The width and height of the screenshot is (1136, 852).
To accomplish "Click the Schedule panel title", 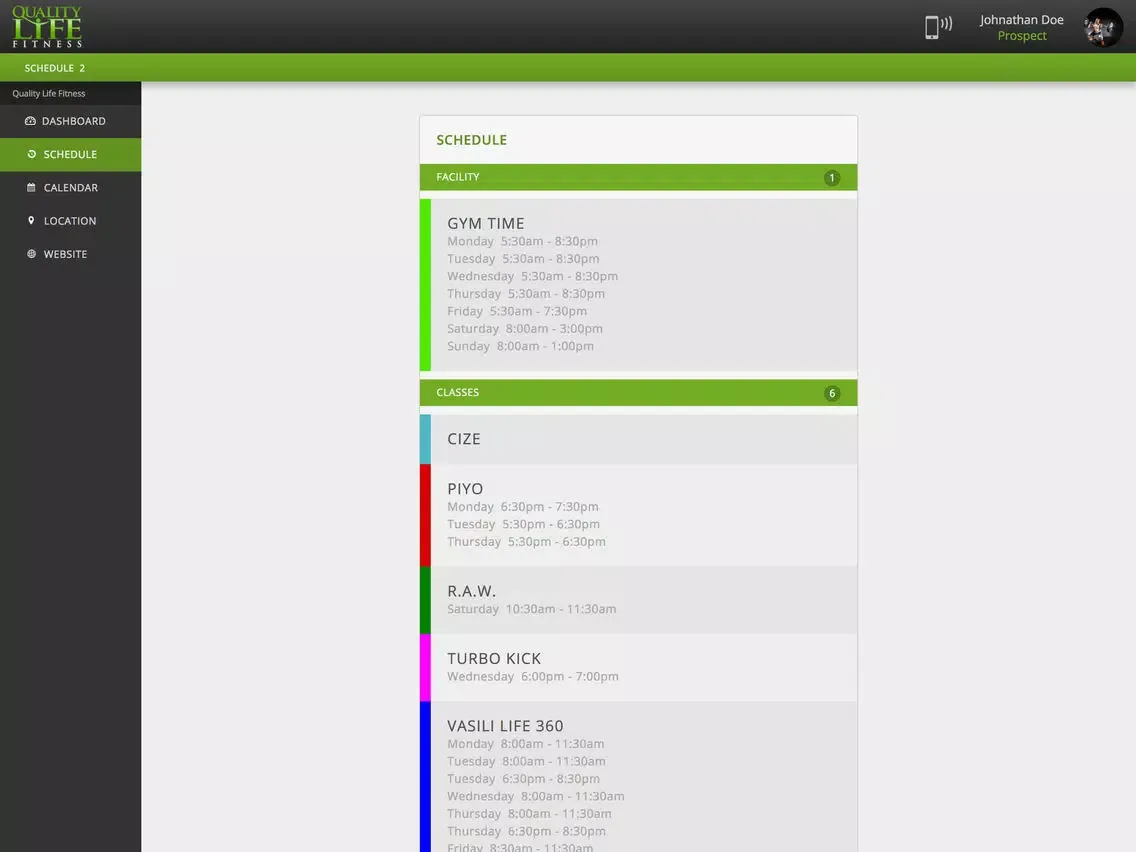I will click(x=472, y=140).
